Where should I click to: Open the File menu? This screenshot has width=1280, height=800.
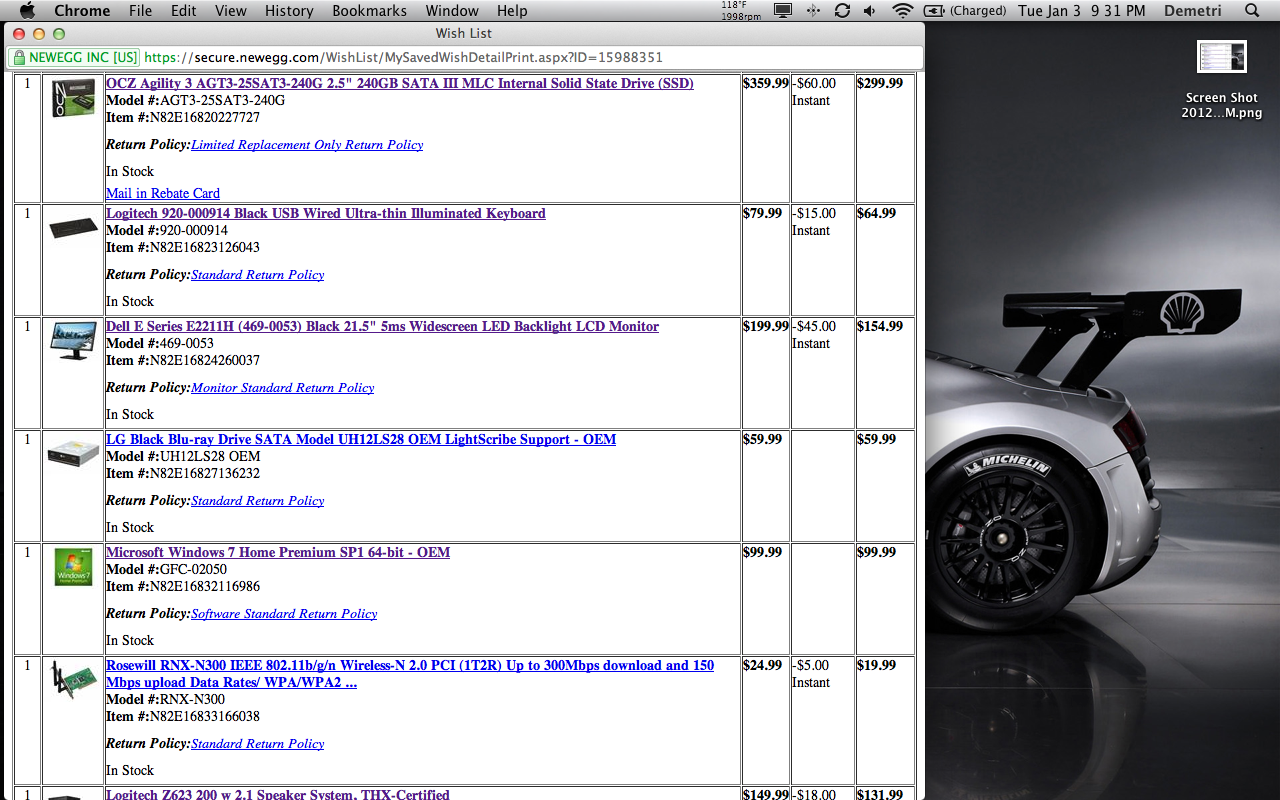tap(140, 10)
